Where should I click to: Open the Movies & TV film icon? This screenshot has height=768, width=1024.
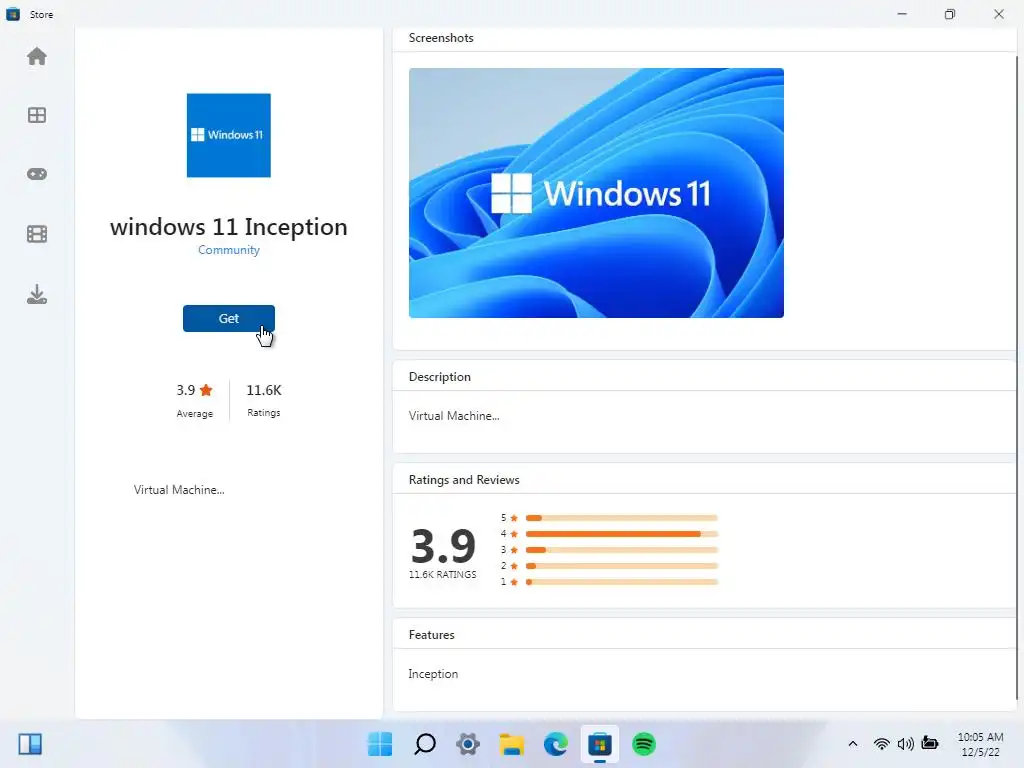tap(37, 234)
